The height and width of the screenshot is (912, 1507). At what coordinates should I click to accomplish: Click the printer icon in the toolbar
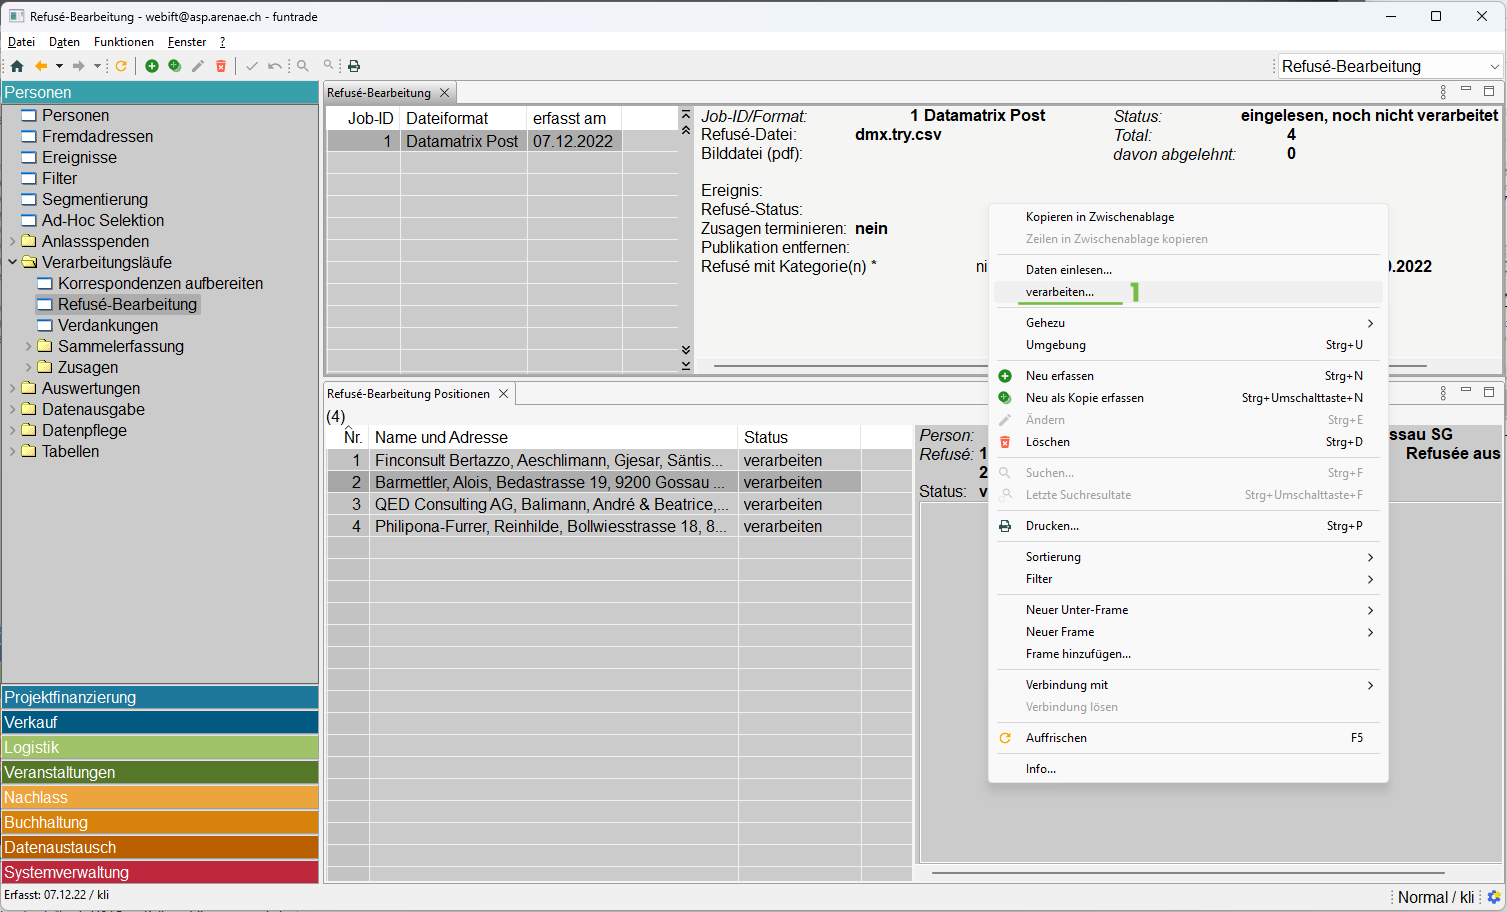pyautogui.click(x=354, y=66)
